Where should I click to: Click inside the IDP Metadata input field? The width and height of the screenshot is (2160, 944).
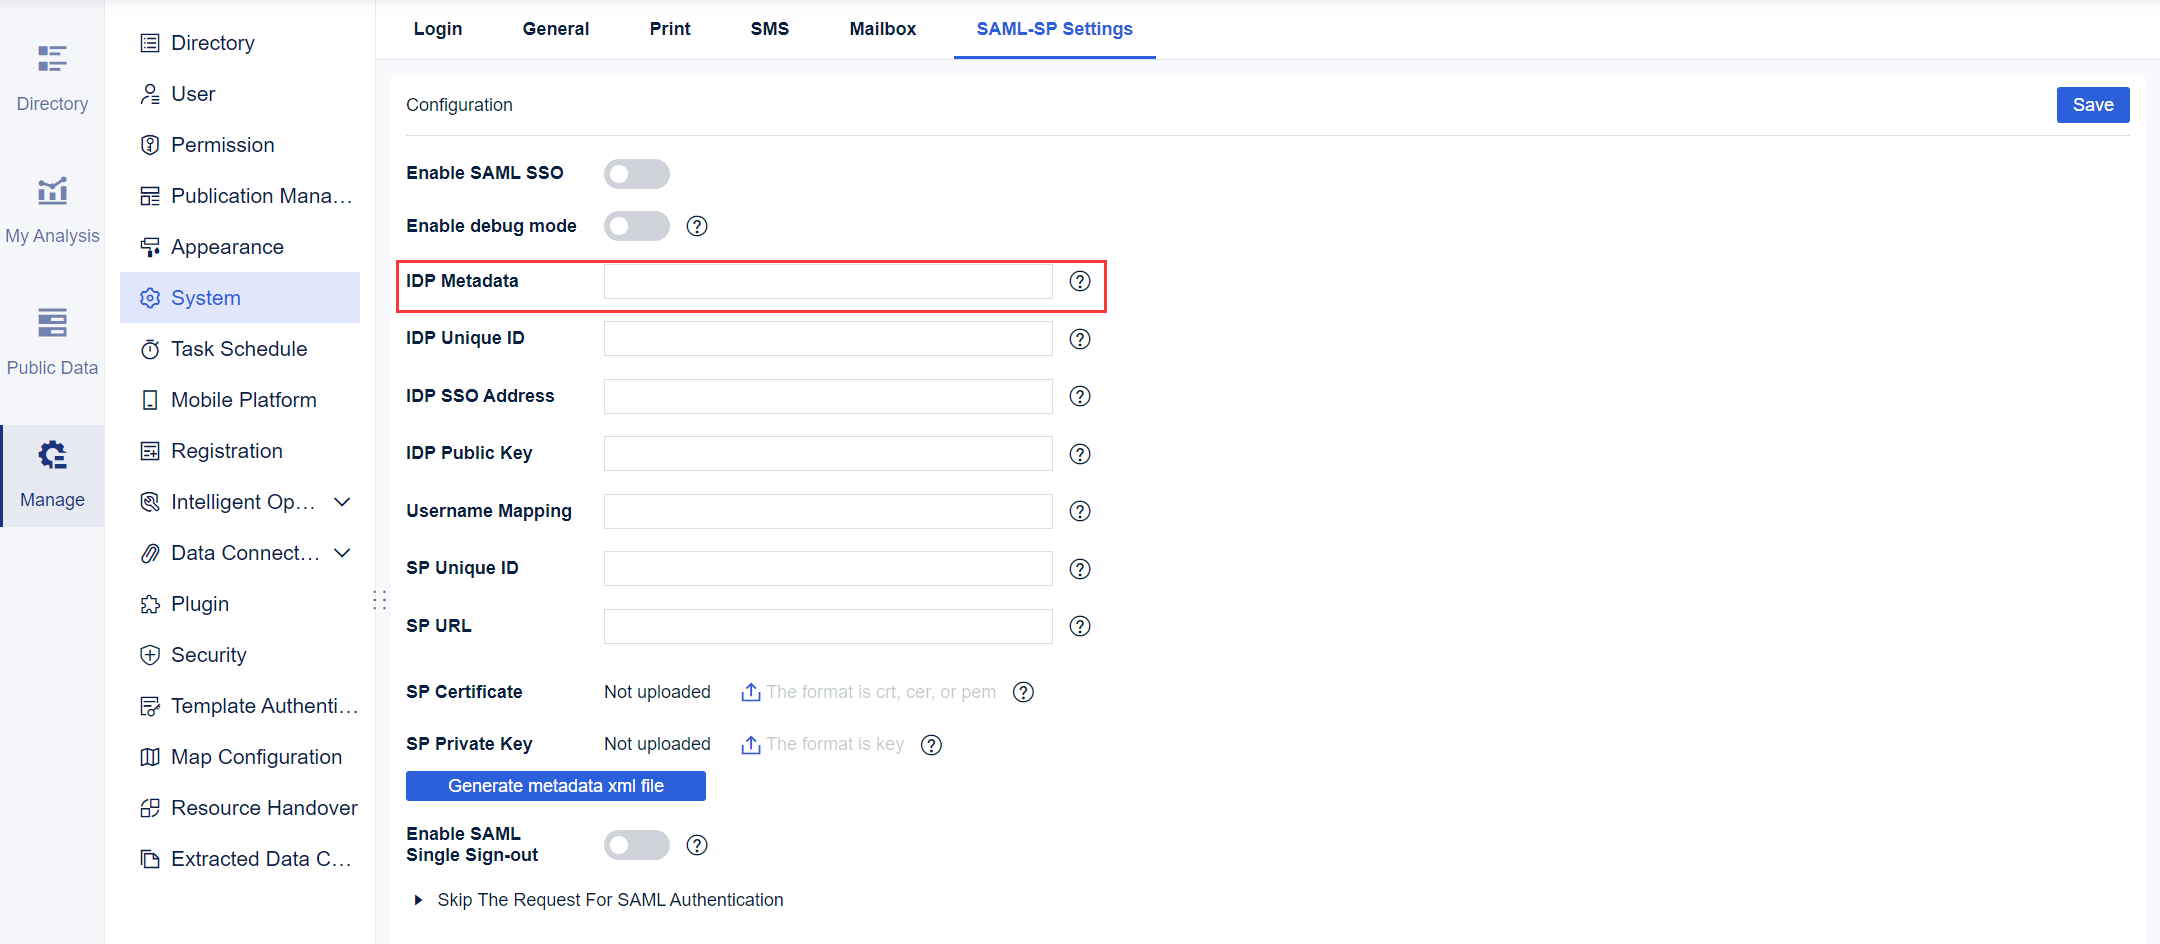827,281
